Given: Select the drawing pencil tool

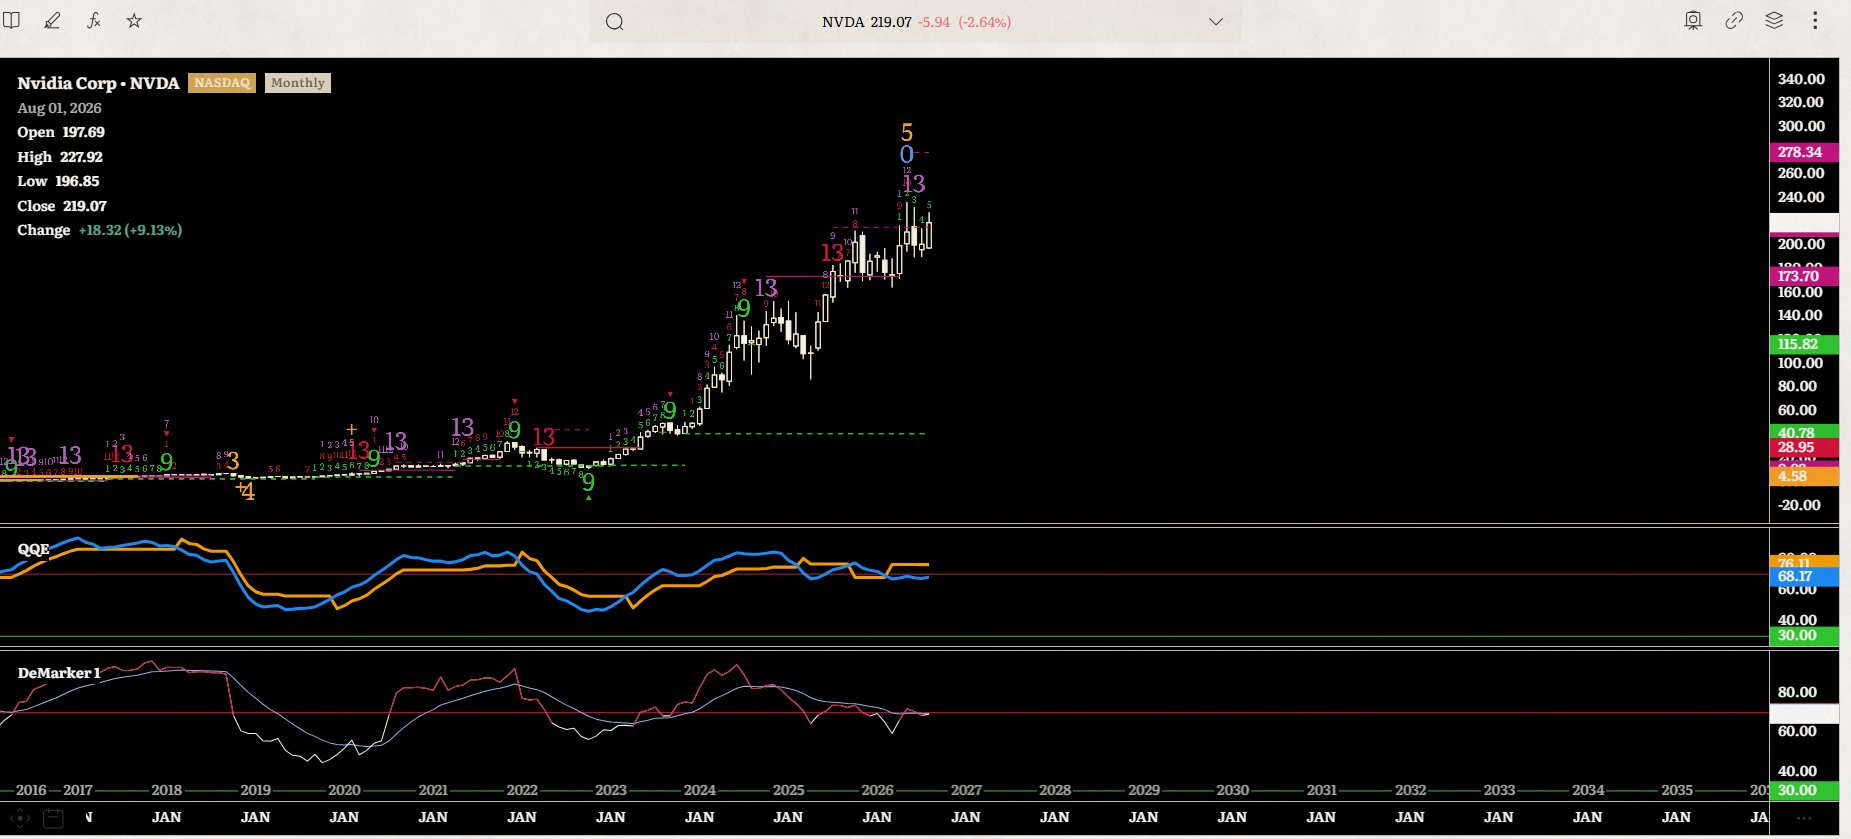Looking at the screenshot, I should (x=52, y=20).
